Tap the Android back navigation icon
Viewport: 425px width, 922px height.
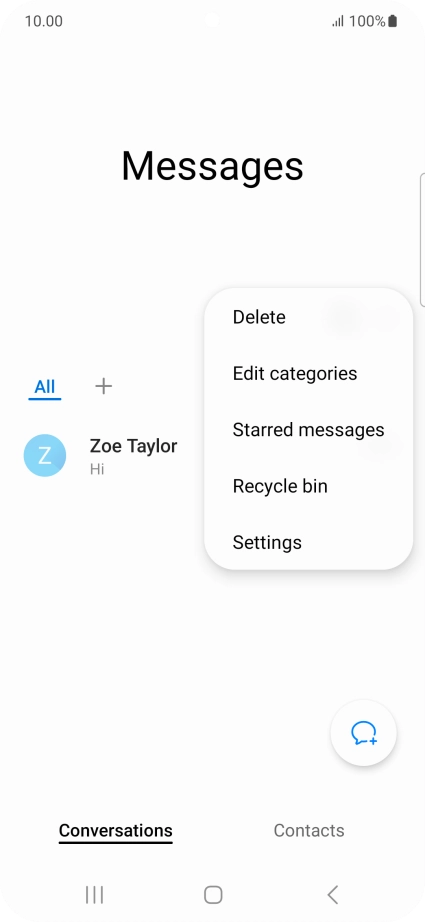click(x=332, y=895)
